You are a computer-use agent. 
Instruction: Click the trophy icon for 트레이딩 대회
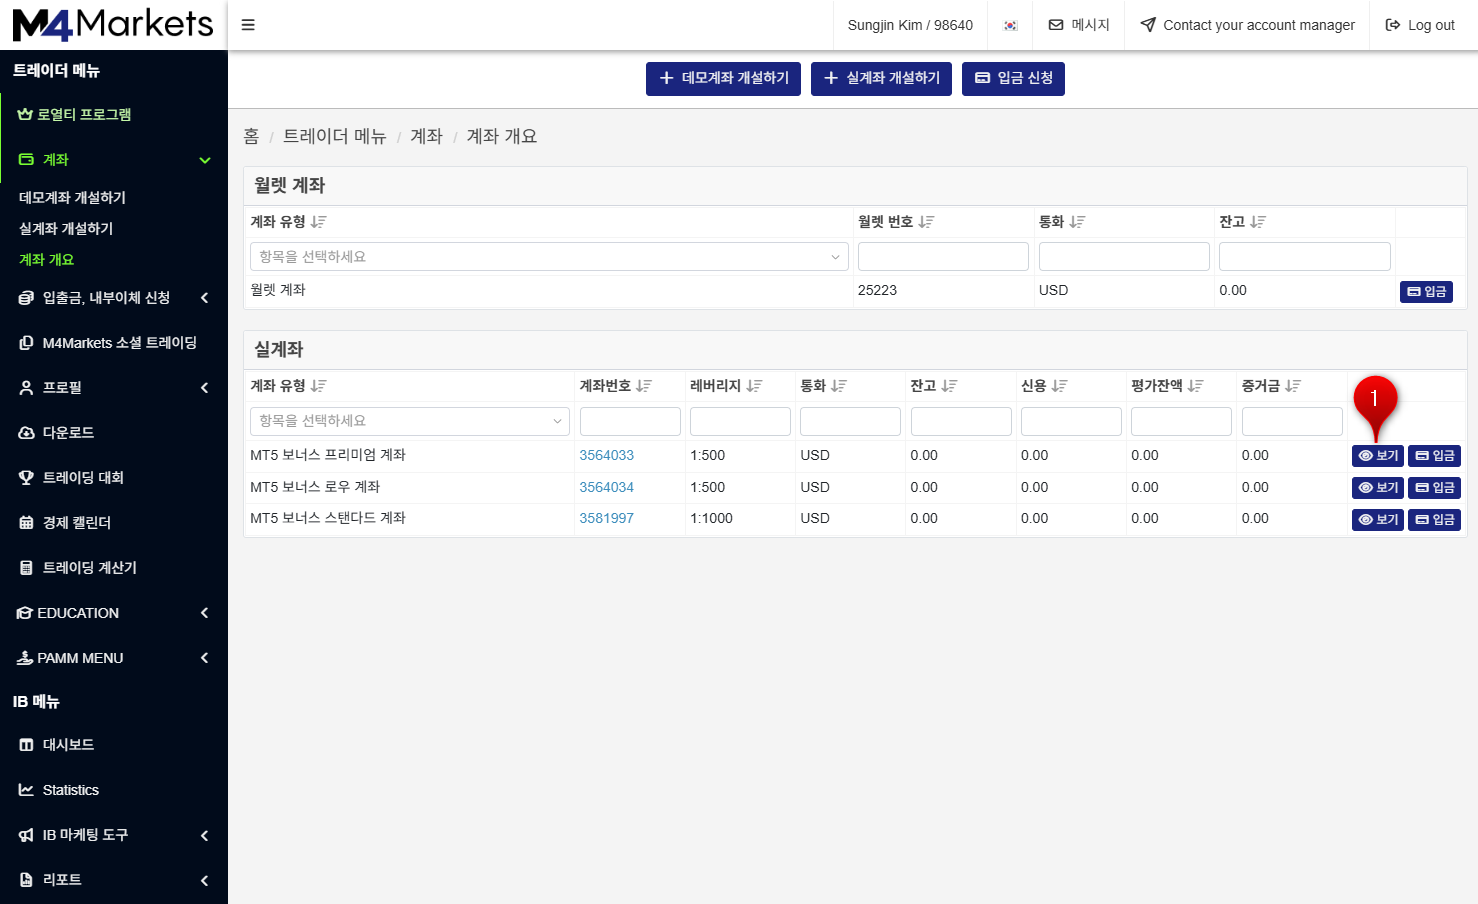[27, 478]
